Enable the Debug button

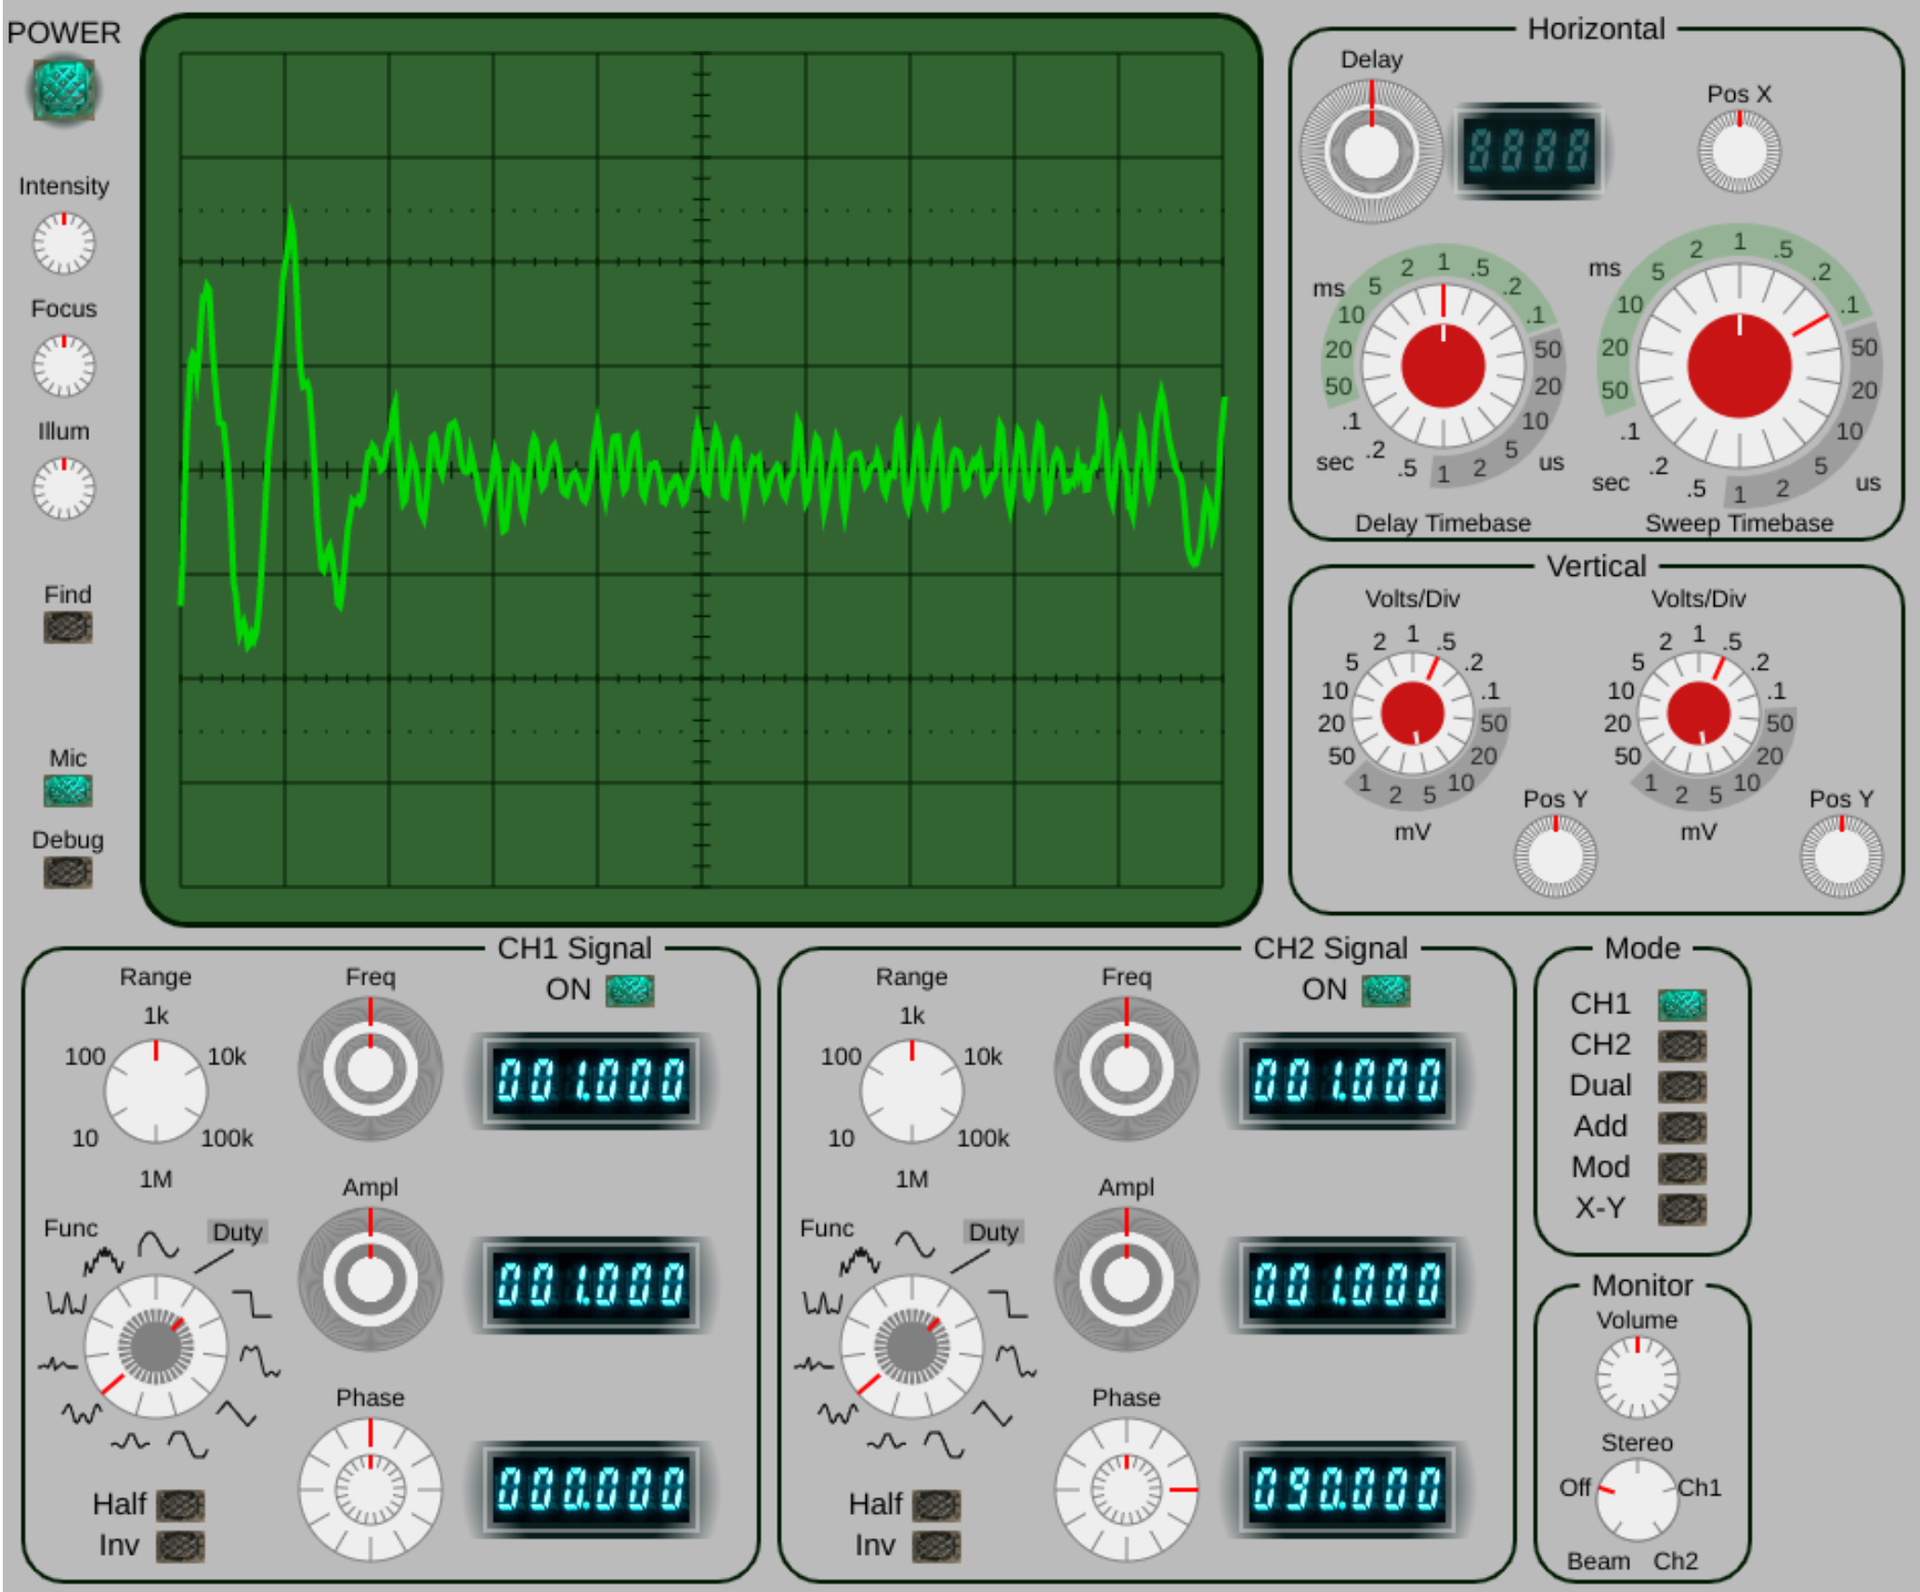[68, 873]
